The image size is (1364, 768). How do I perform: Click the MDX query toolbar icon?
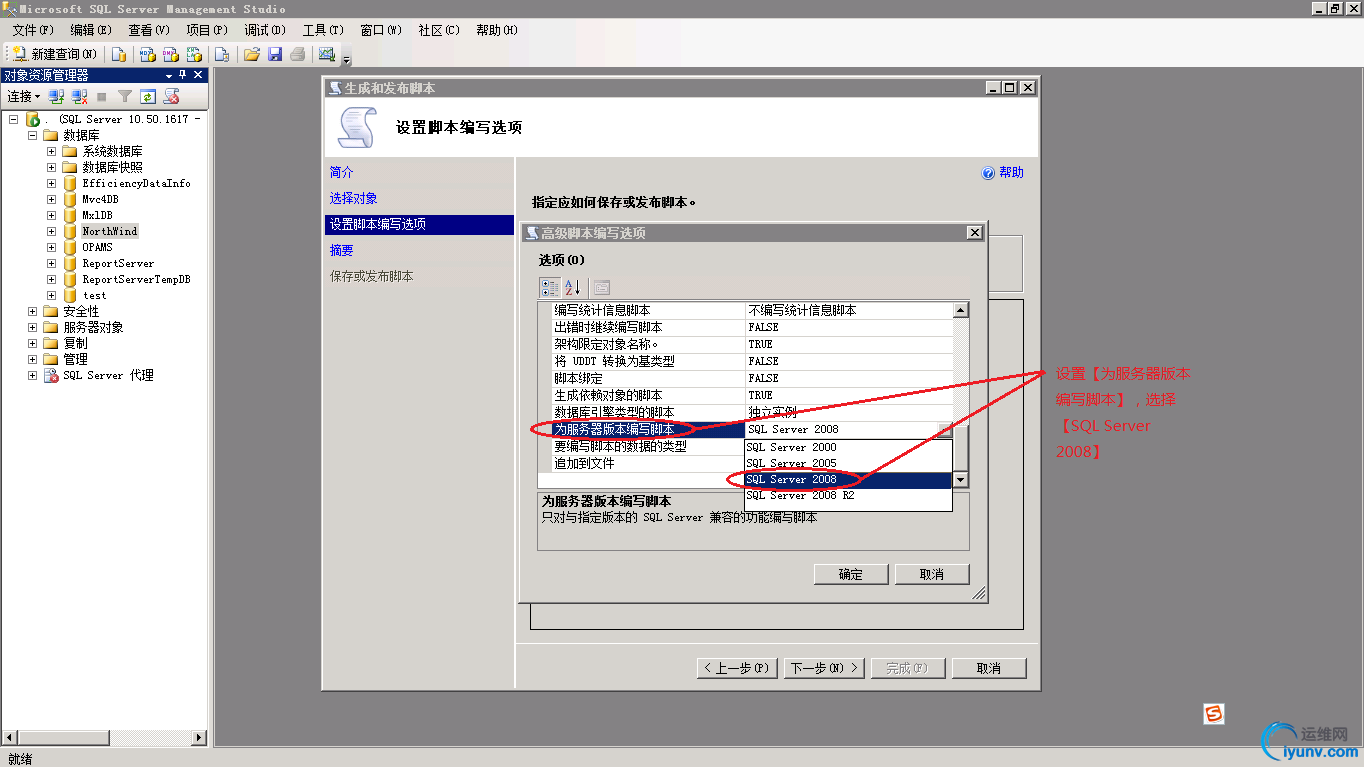(x=146, y=54)
